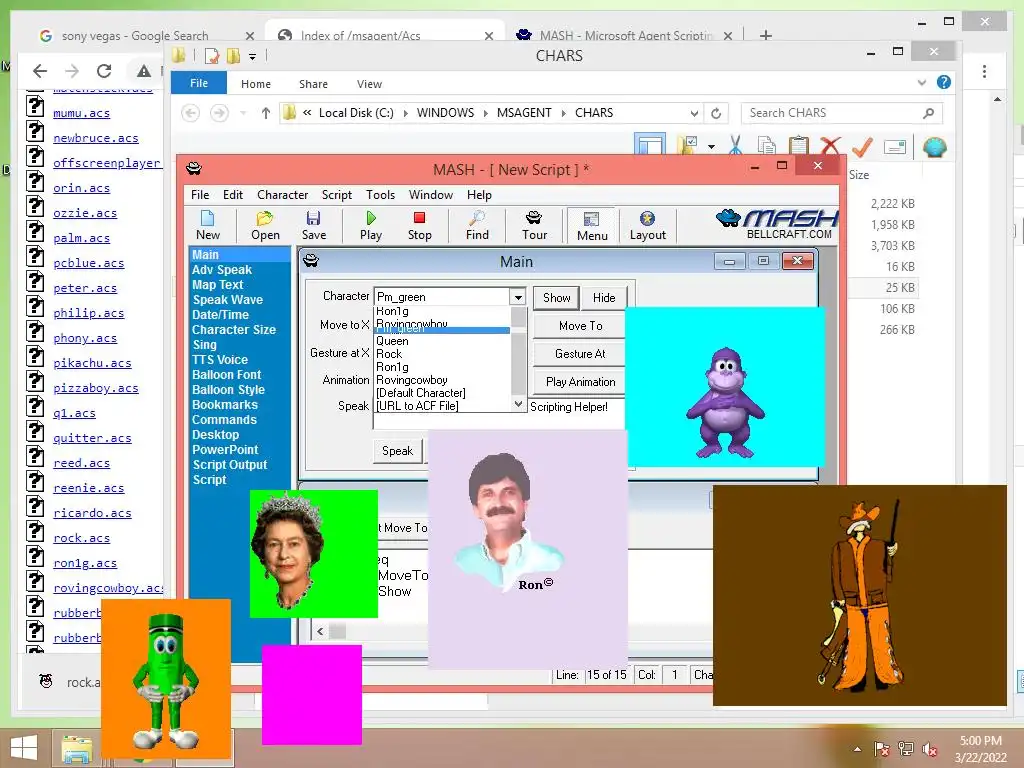Screen dimensions: 1024x768
Task: Select TTS Voice in the MASH sidebar
Action: point(220,360)
